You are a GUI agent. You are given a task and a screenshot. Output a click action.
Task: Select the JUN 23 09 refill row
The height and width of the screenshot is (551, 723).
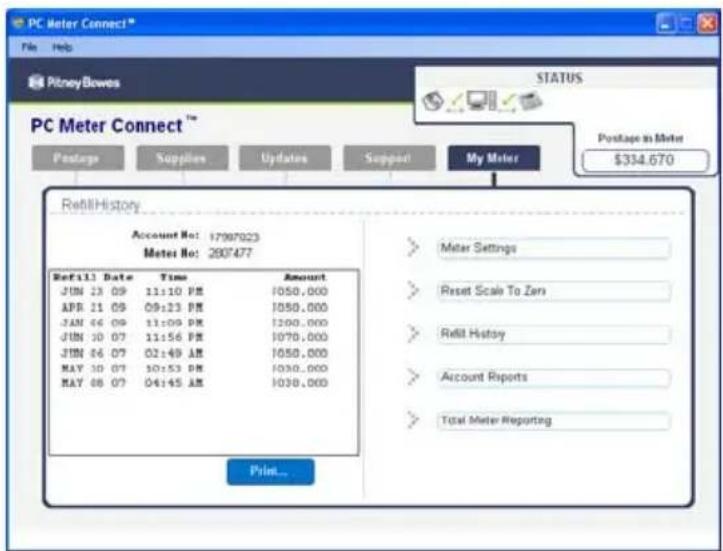click(194, 291)
